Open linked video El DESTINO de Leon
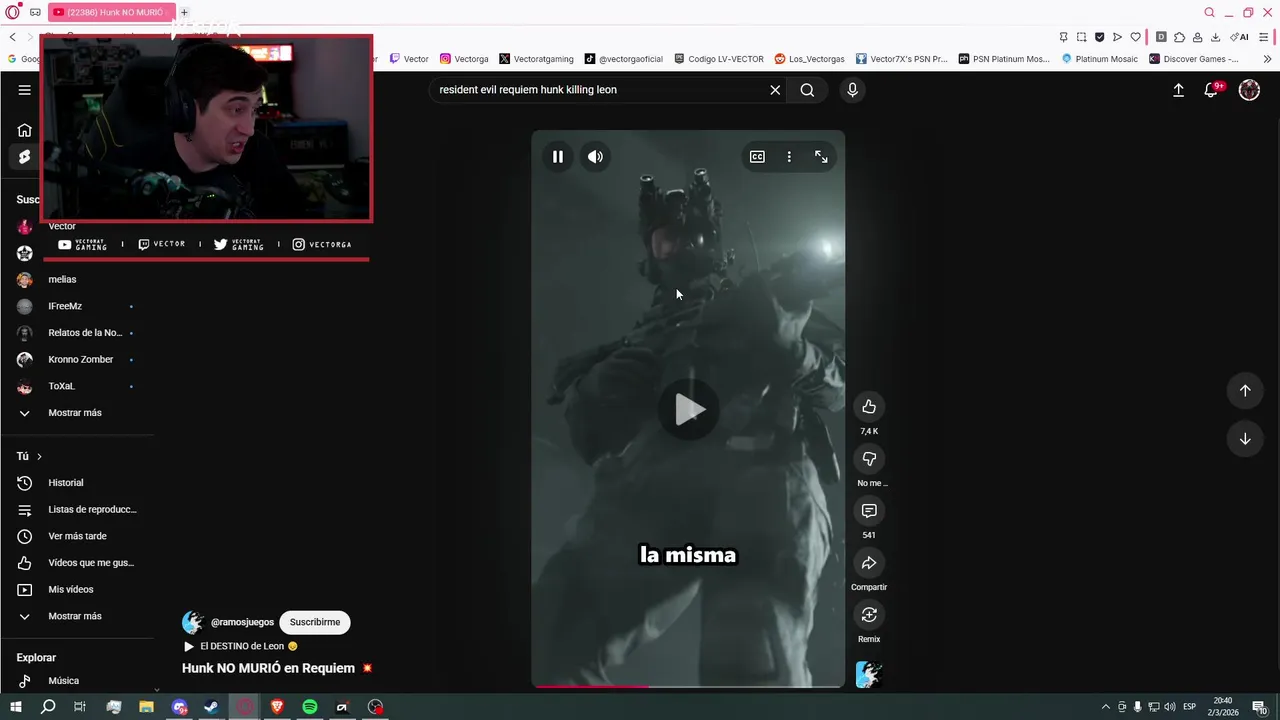Viewport: 1280px width, 720px height. tap(241, 646)
